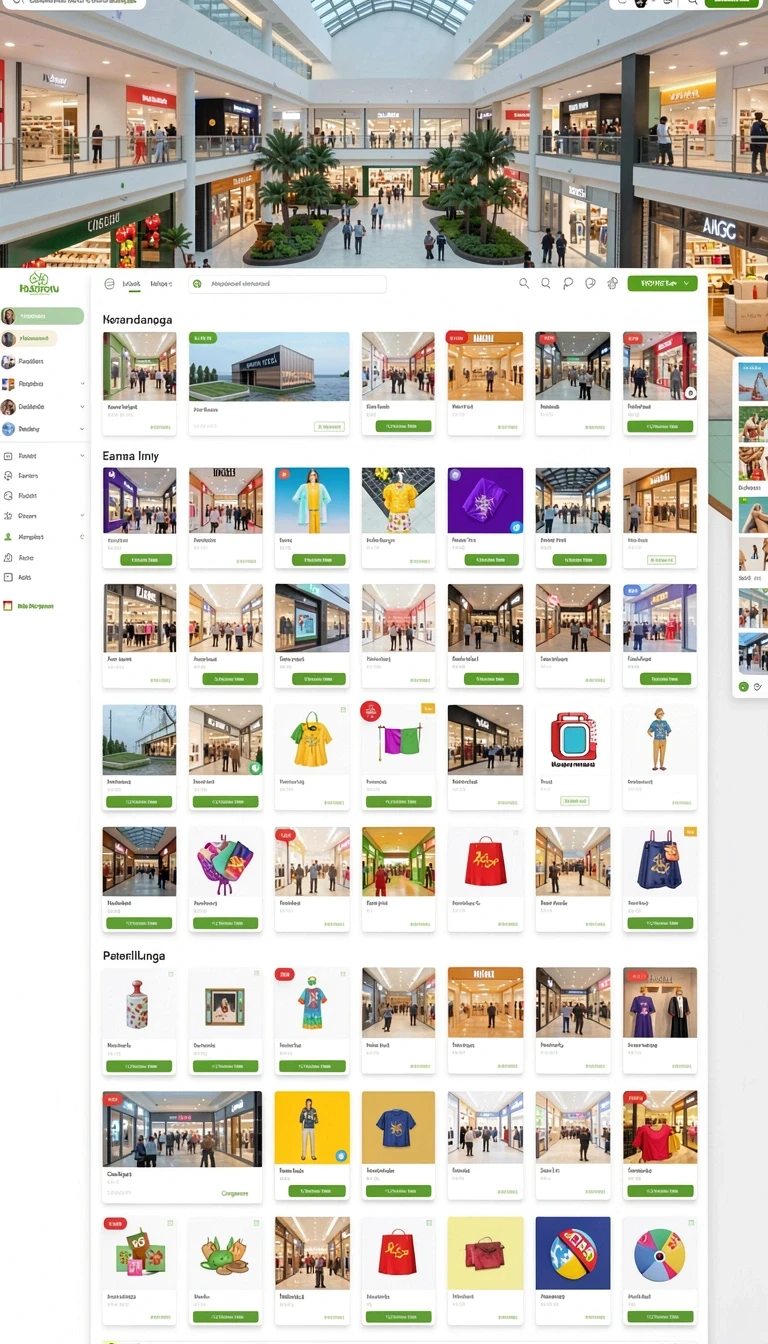This screenshot has height=1344, width=768.
Task: Click the outlined button on the red radio card
Action: 574,801
